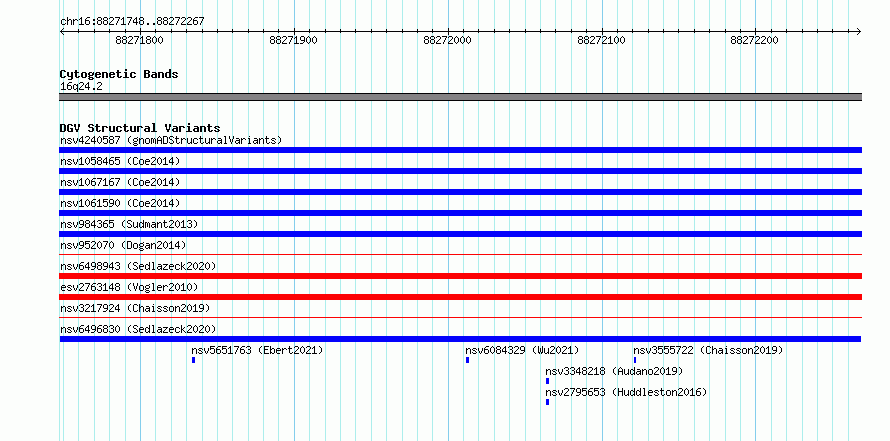
Task: Open variant nsv3217924 (Chaisson2019) label
Action: tap(135, 308)
